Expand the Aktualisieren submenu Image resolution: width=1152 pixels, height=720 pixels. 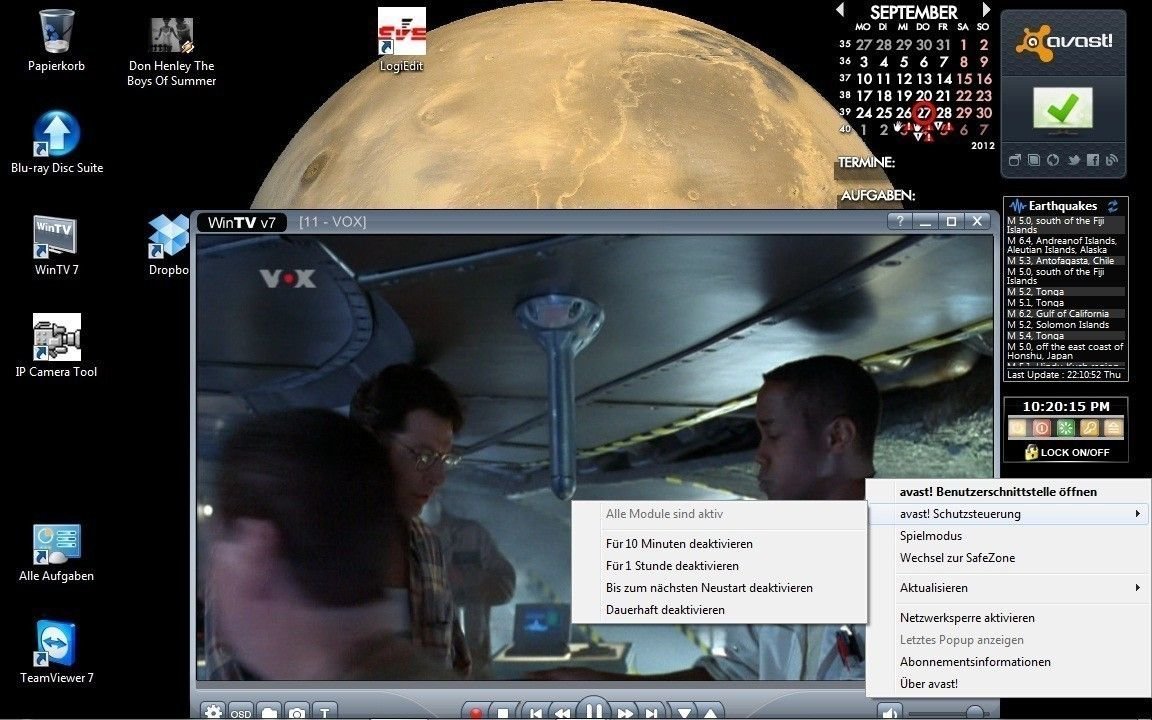coord(1008,588)
